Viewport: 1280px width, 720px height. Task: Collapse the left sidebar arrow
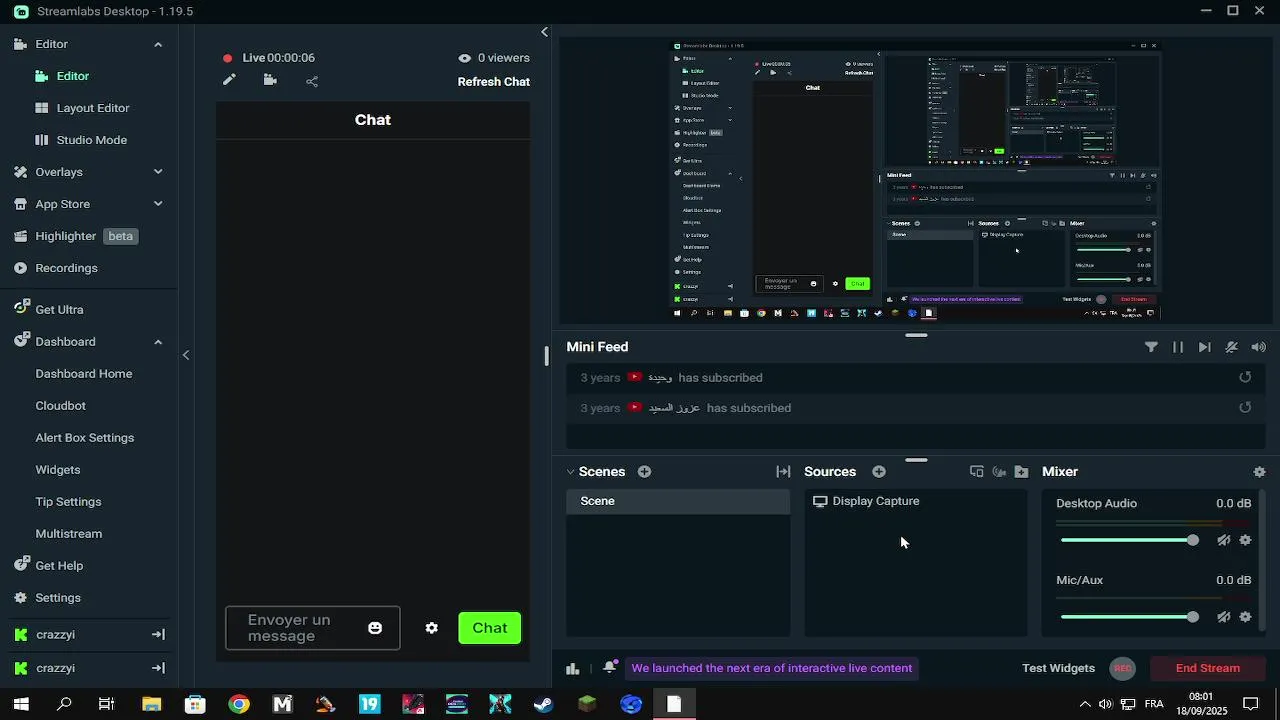coord(186,355)
